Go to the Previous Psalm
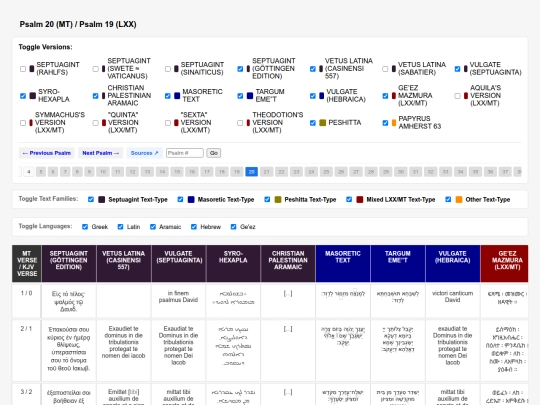Image resolution: width=540 pixels, height=405 pixels. point(46,153)
